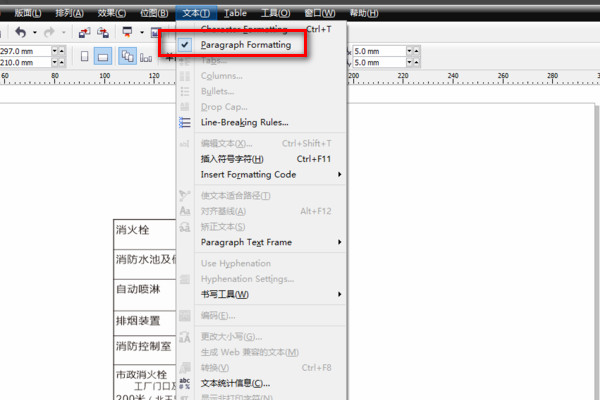Screen dimensions: 600x400
Task: Open the 位图(B) menu
Action: tap(154, 13)
